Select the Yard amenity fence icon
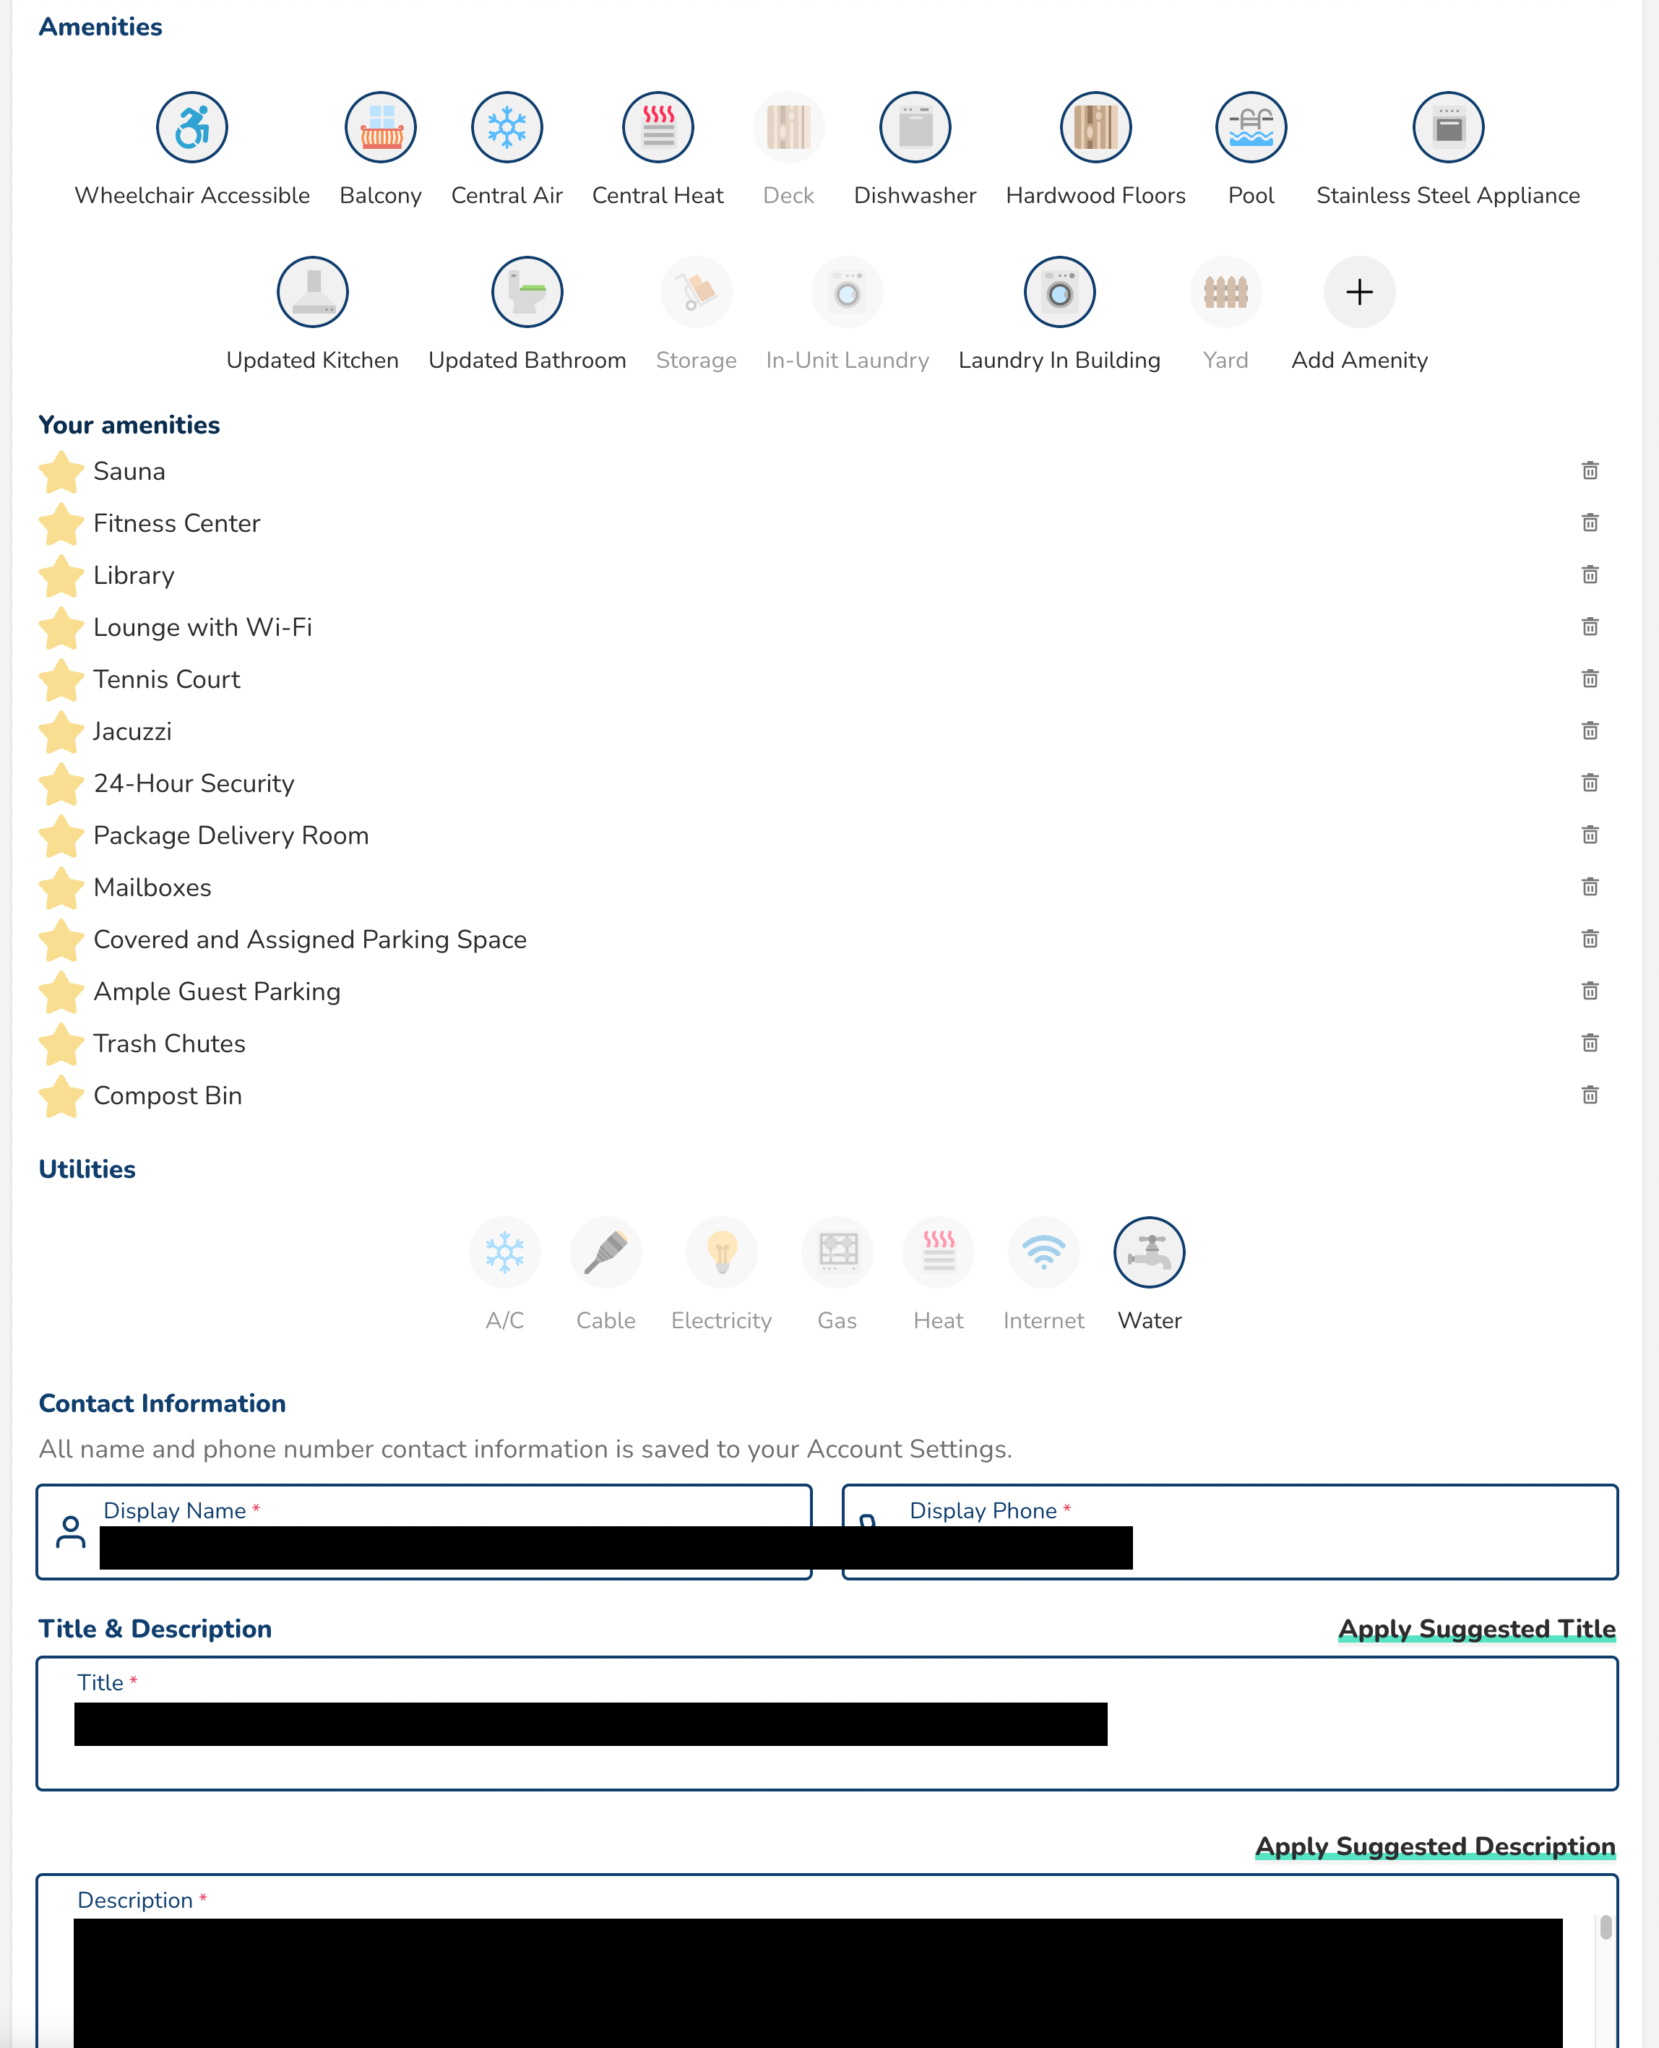Screen dimensions: 1659x2048 (1225, 292)
